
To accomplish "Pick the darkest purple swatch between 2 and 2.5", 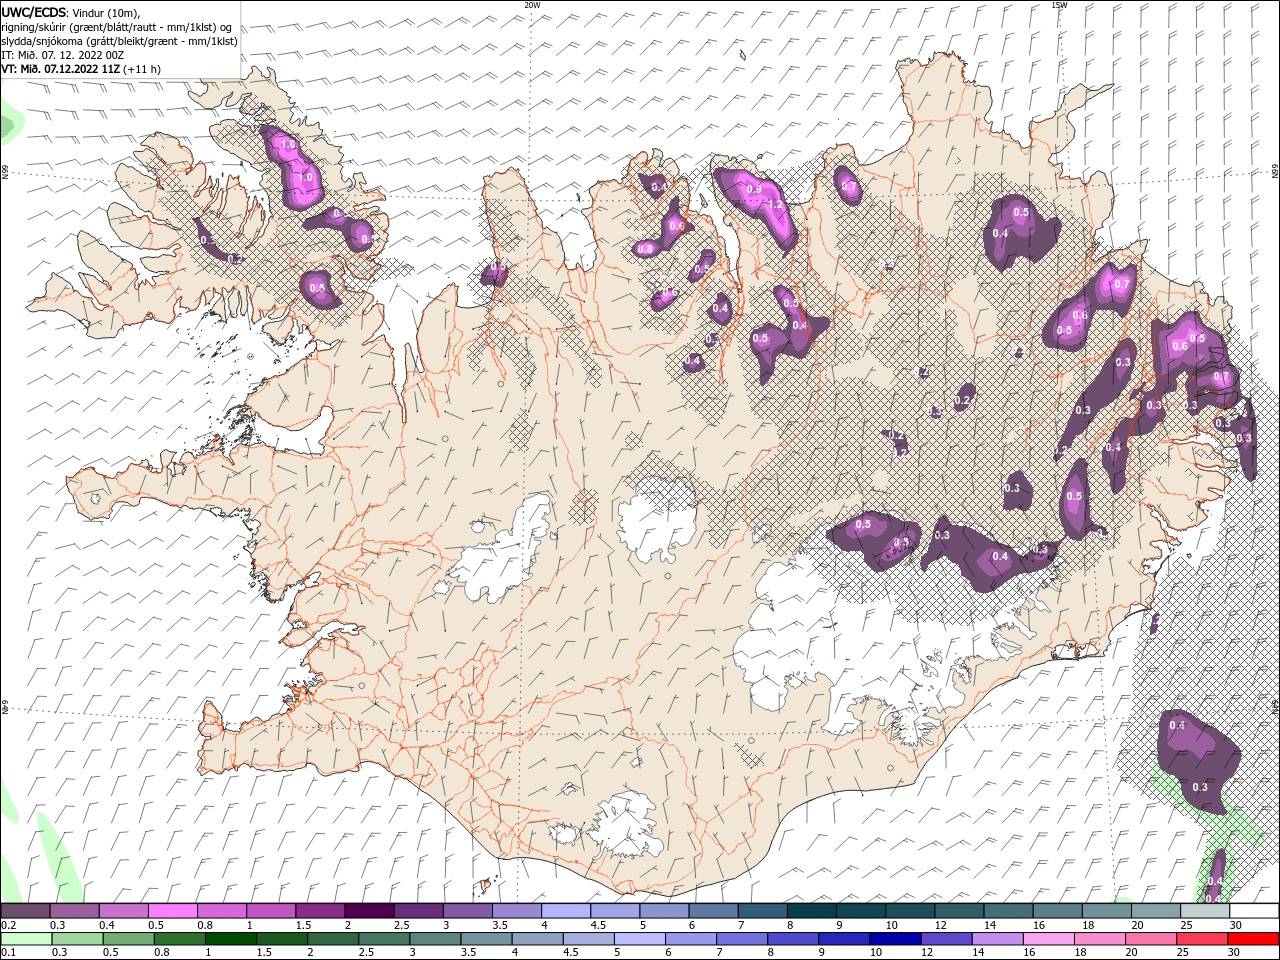I will coord(369,911).
